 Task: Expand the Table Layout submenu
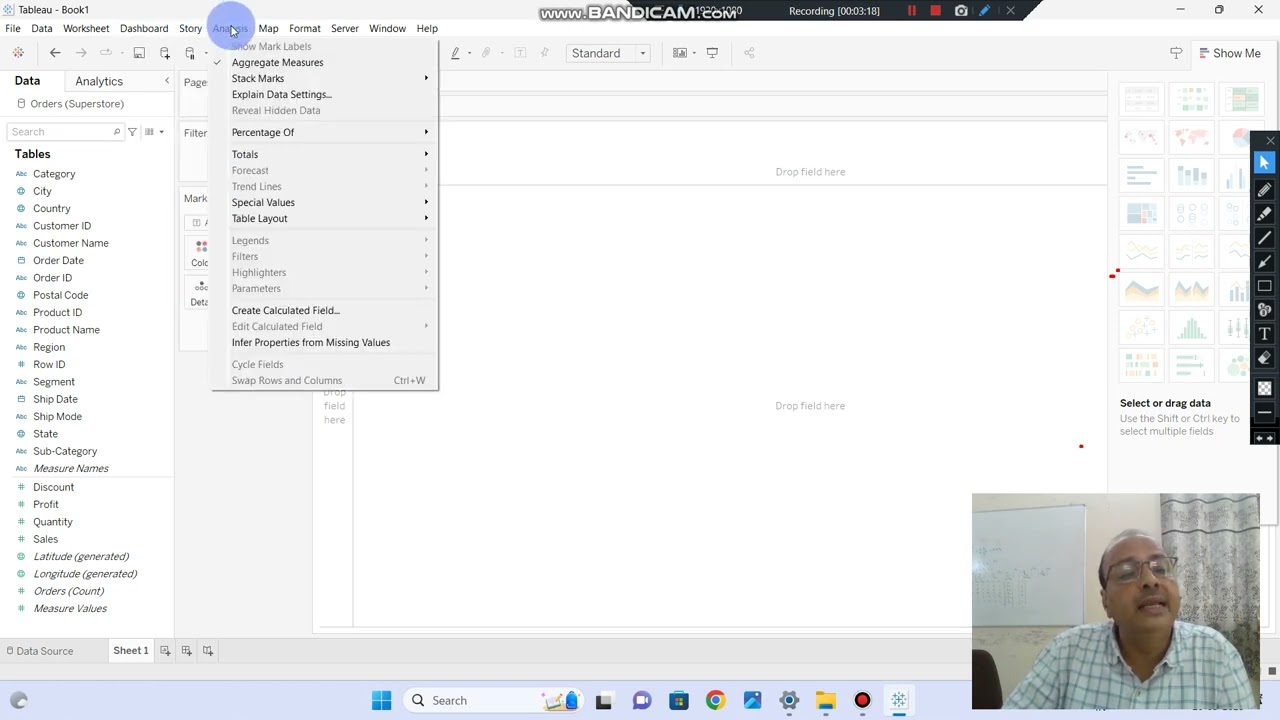pos(325,218)
